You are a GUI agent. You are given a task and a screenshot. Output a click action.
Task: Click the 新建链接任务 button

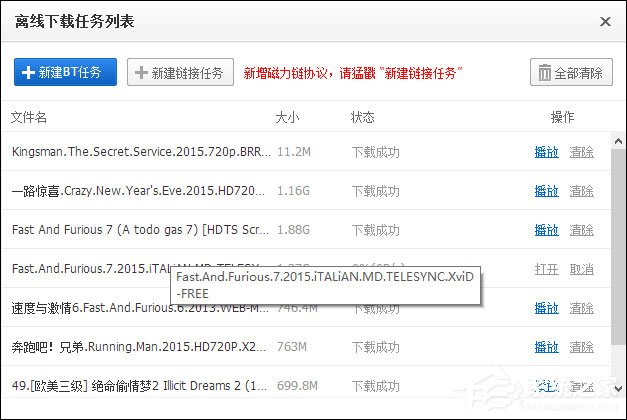coord(180,72)
